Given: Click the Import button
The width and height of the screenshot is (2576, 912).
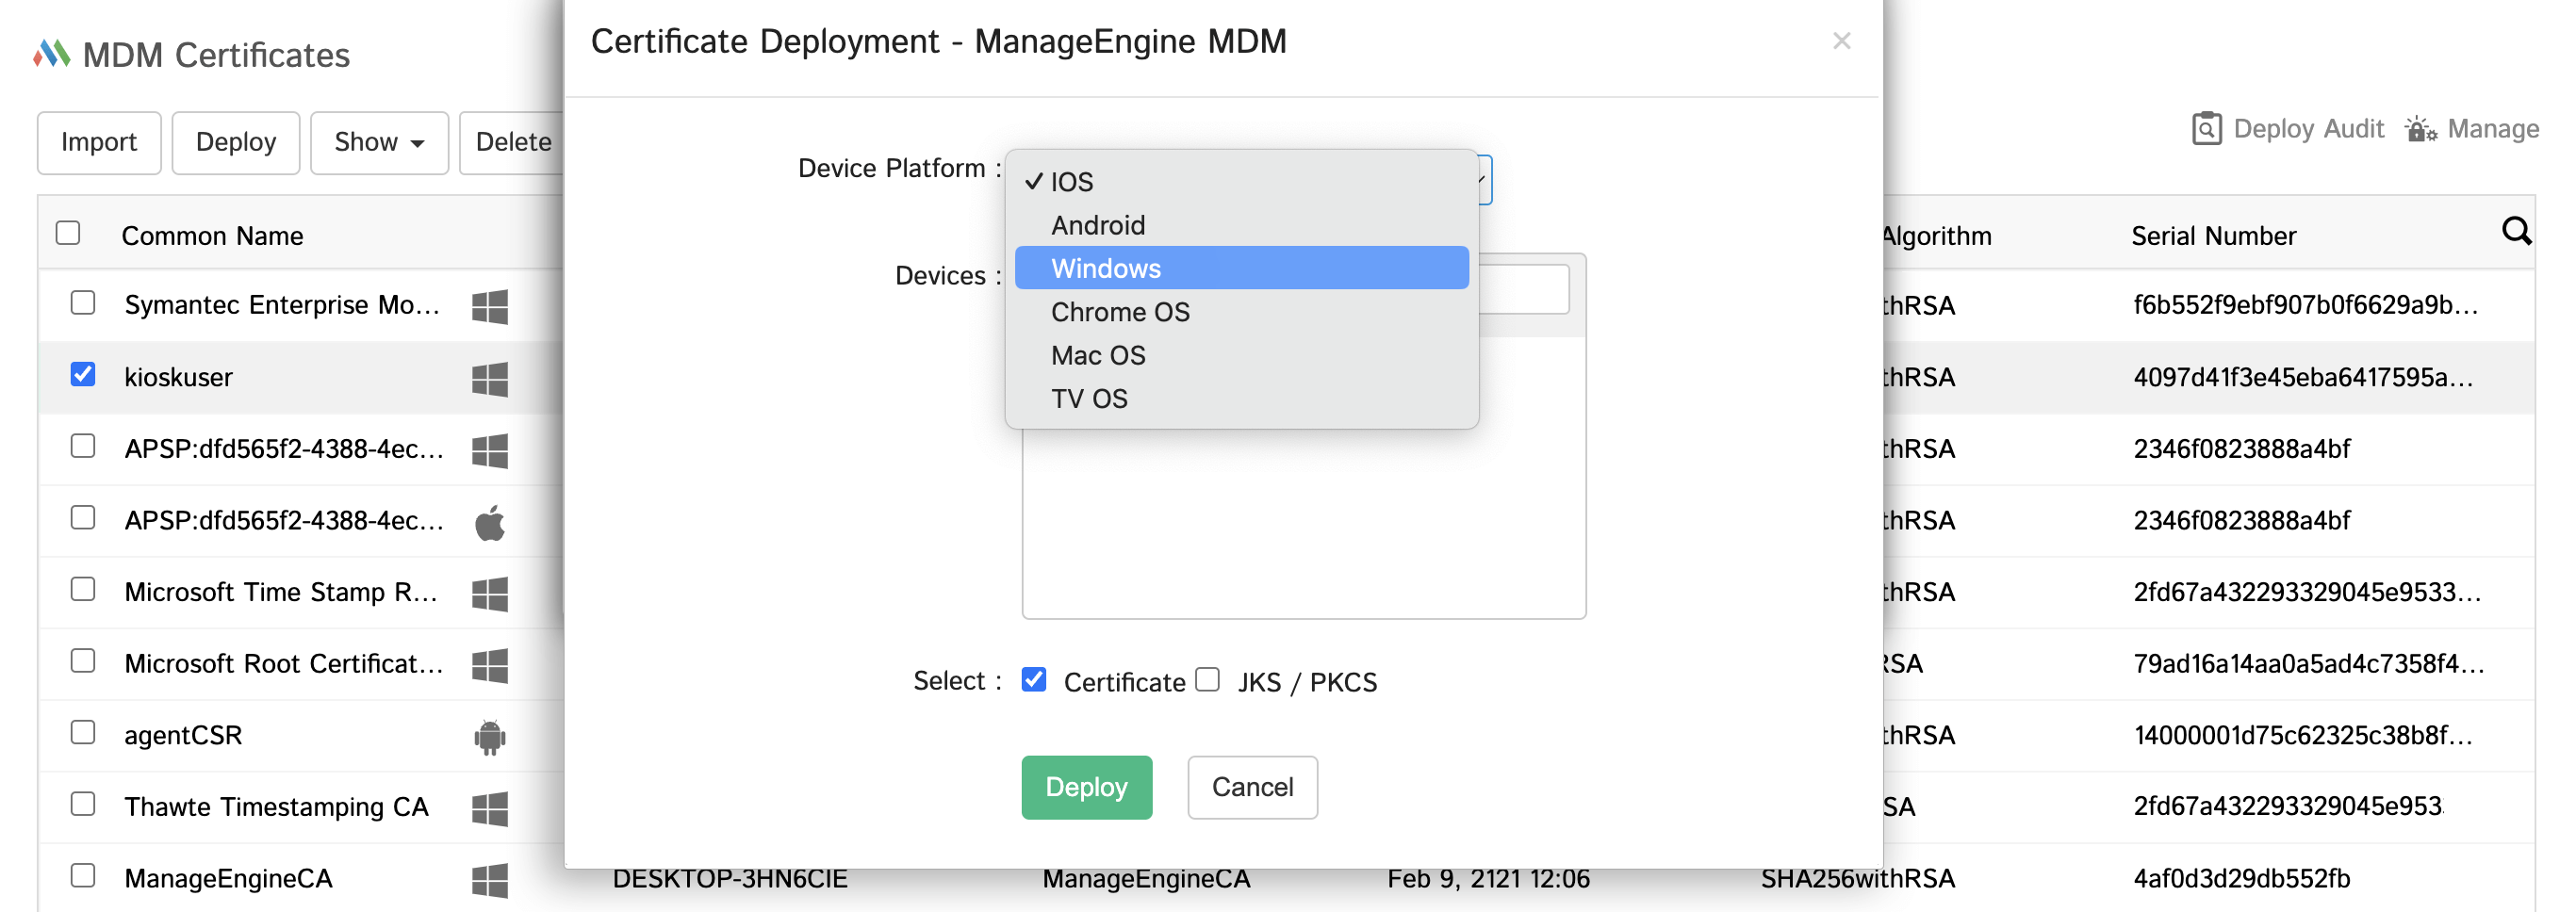Looking at the screenshot, I should (x=99, y=142).
